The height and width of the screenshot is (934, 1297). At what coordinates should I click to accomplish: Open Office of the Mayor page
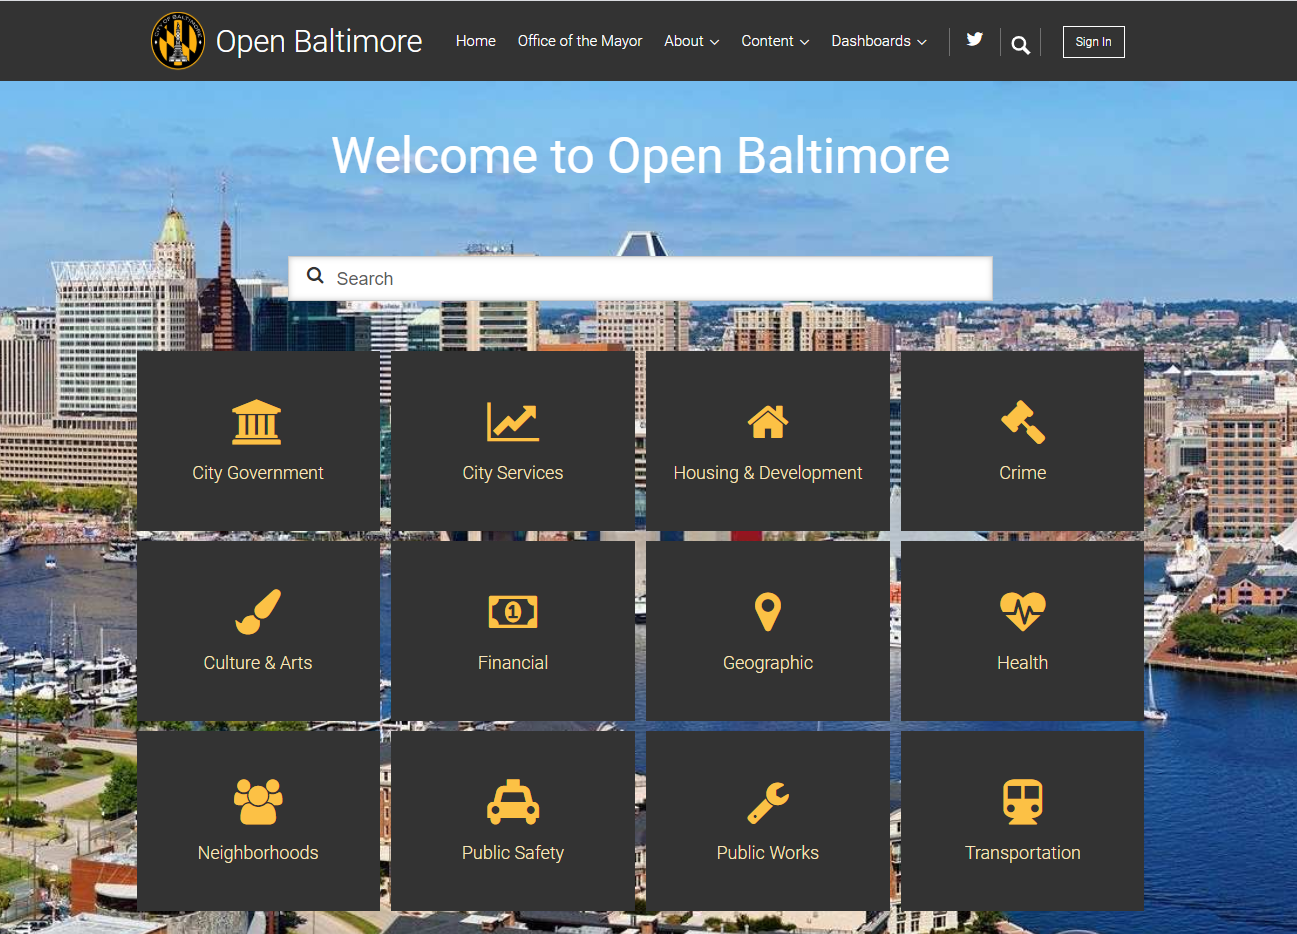point(579,41)
